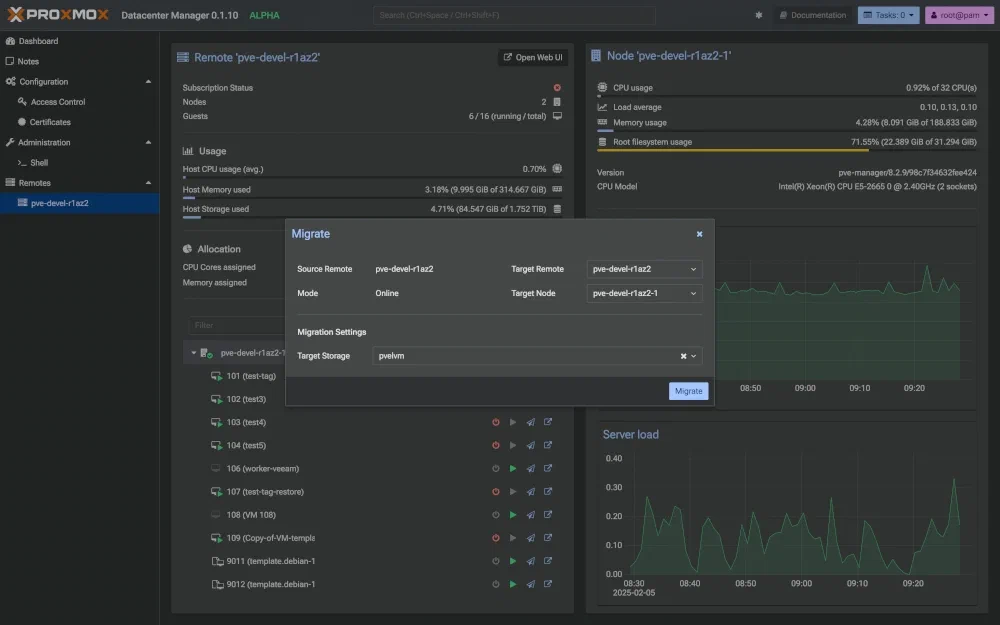Shut down guest 107 (test-tag-restore) with the power icon

point(495,491)
